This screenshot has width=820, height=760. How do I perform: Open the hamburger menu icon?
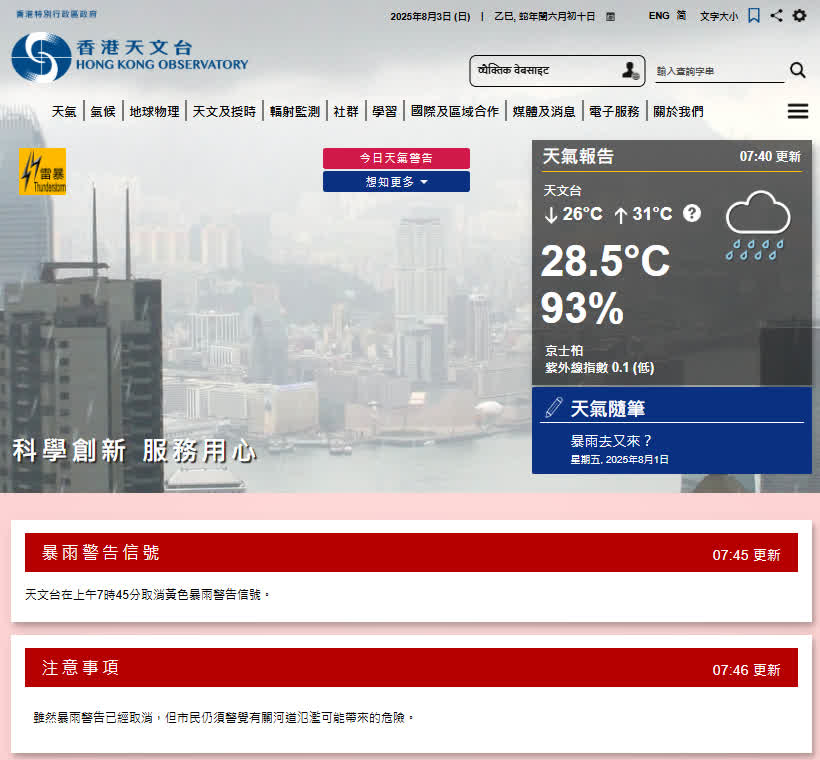tap(797, 111)
